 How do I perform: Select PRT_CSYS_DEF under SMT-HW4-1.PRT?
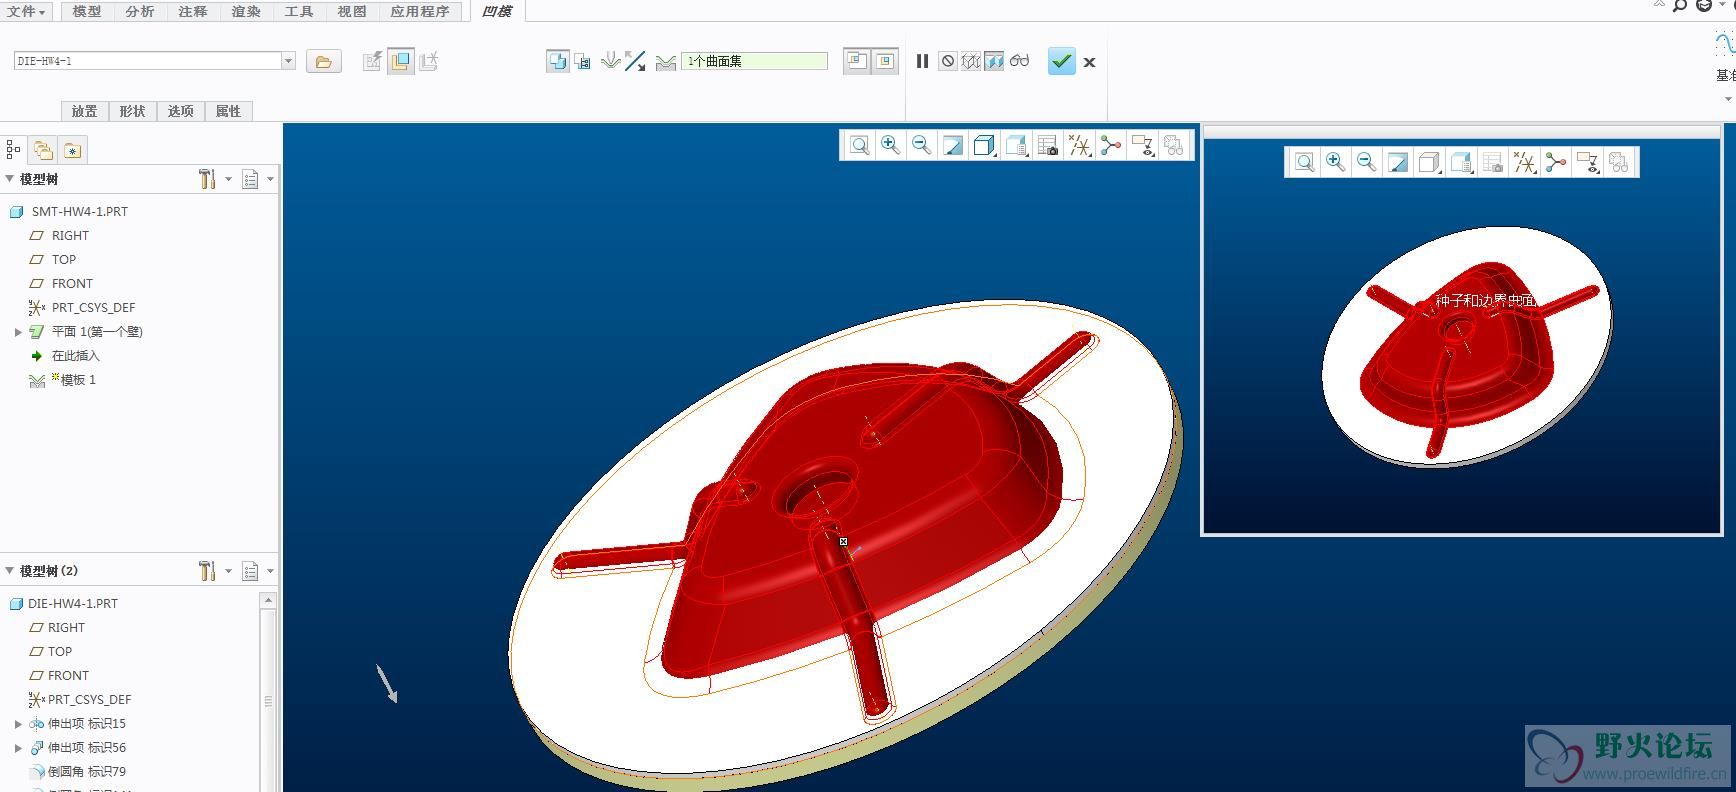(x=93, y=307)
